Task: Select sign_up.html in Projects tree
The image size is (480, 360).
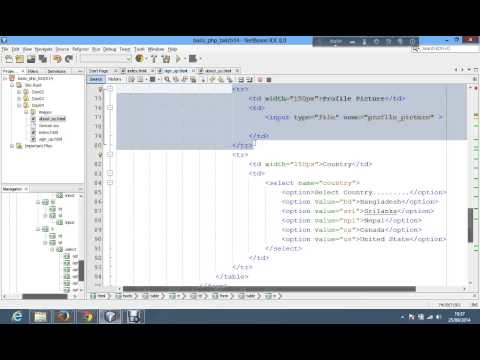Action: 50,139
